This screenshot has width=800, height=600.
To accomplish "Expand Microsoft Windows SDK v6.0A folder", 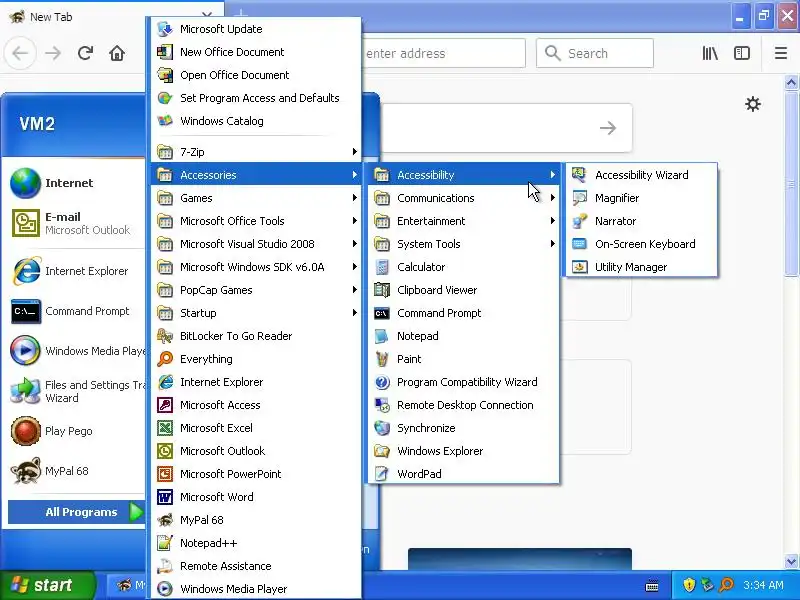I will point(256,267).
